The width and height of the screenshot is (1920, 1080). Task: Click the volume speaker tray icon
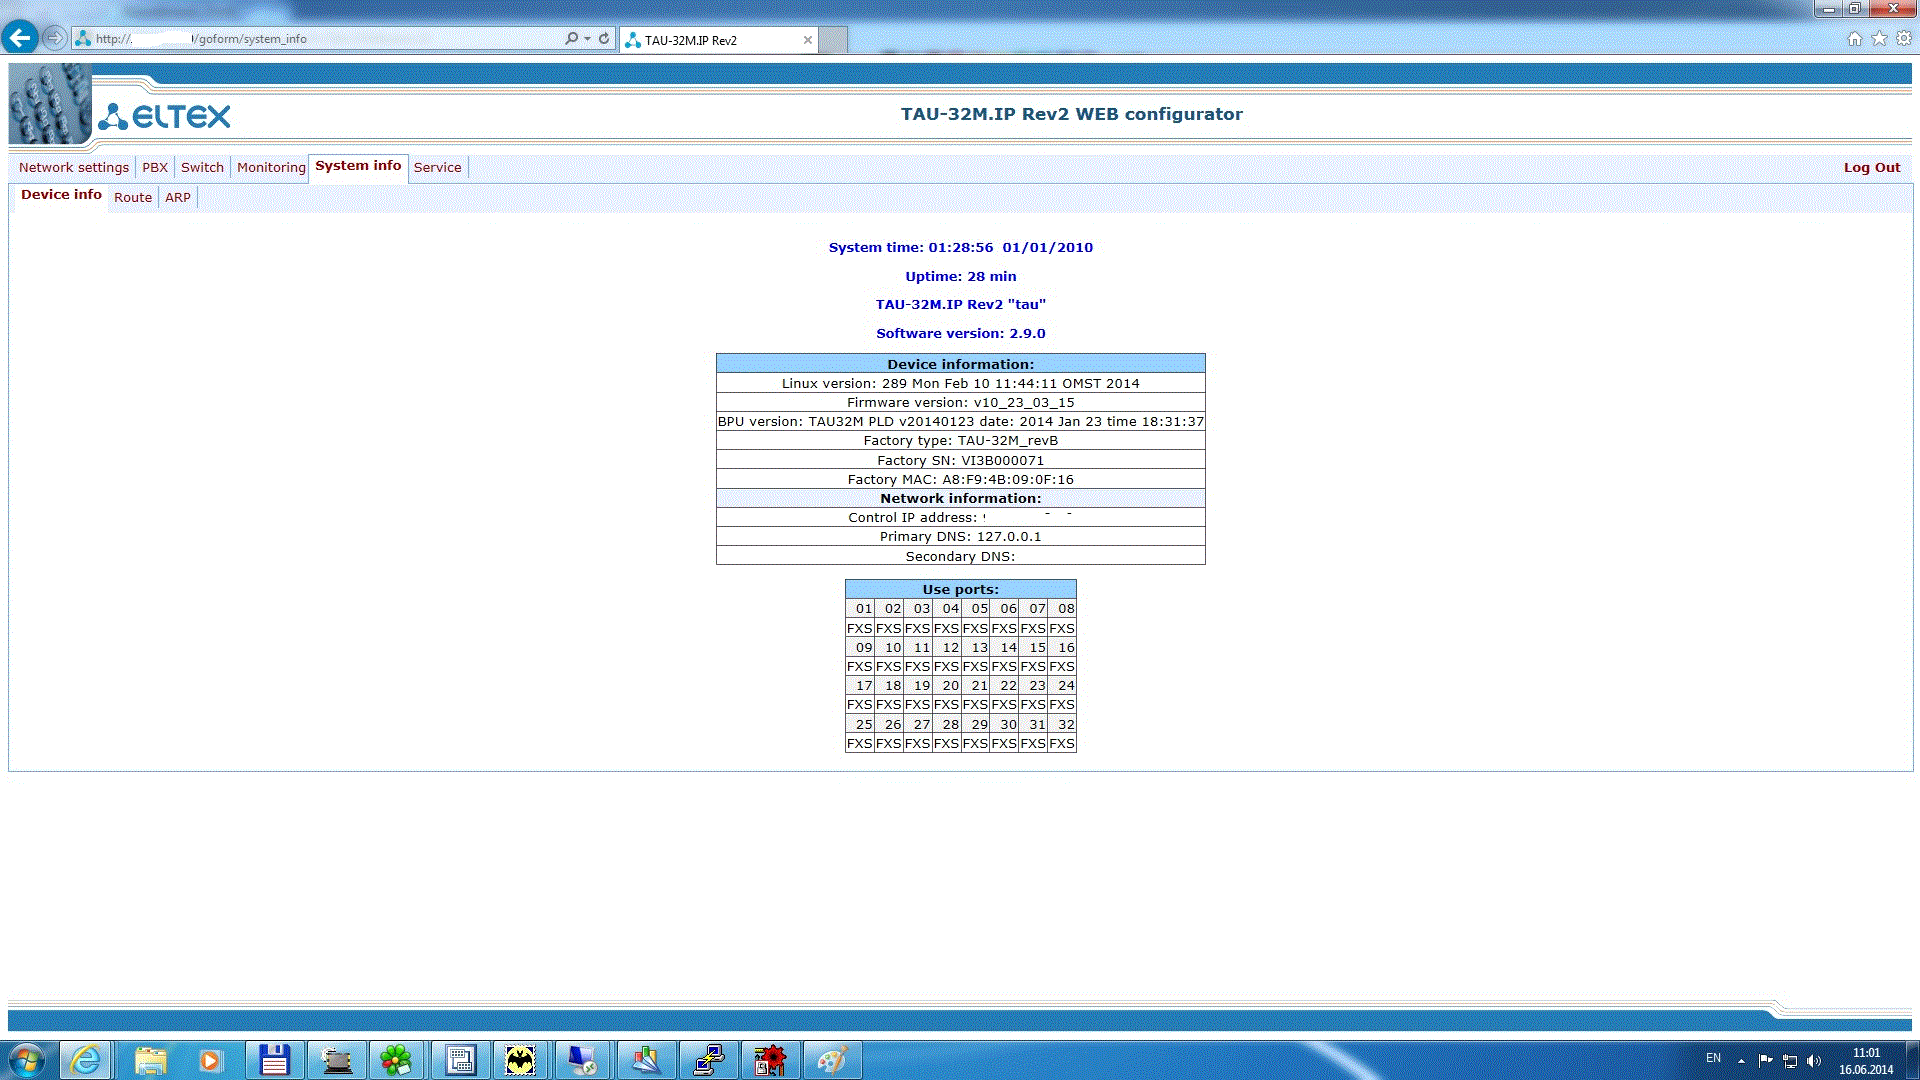click(x=1814, y=1060)
